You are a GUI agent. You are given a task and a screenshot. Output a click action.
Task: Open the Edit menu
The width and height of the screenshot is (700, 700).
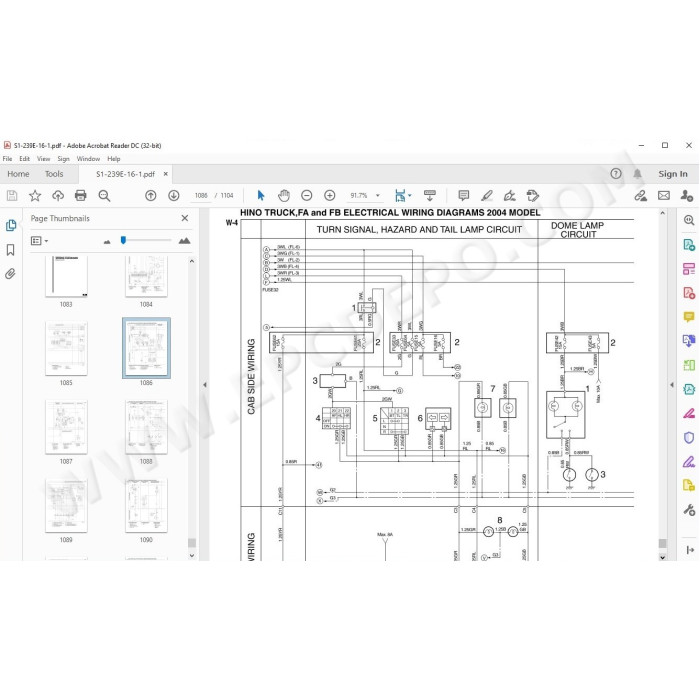tap(25, 158)
